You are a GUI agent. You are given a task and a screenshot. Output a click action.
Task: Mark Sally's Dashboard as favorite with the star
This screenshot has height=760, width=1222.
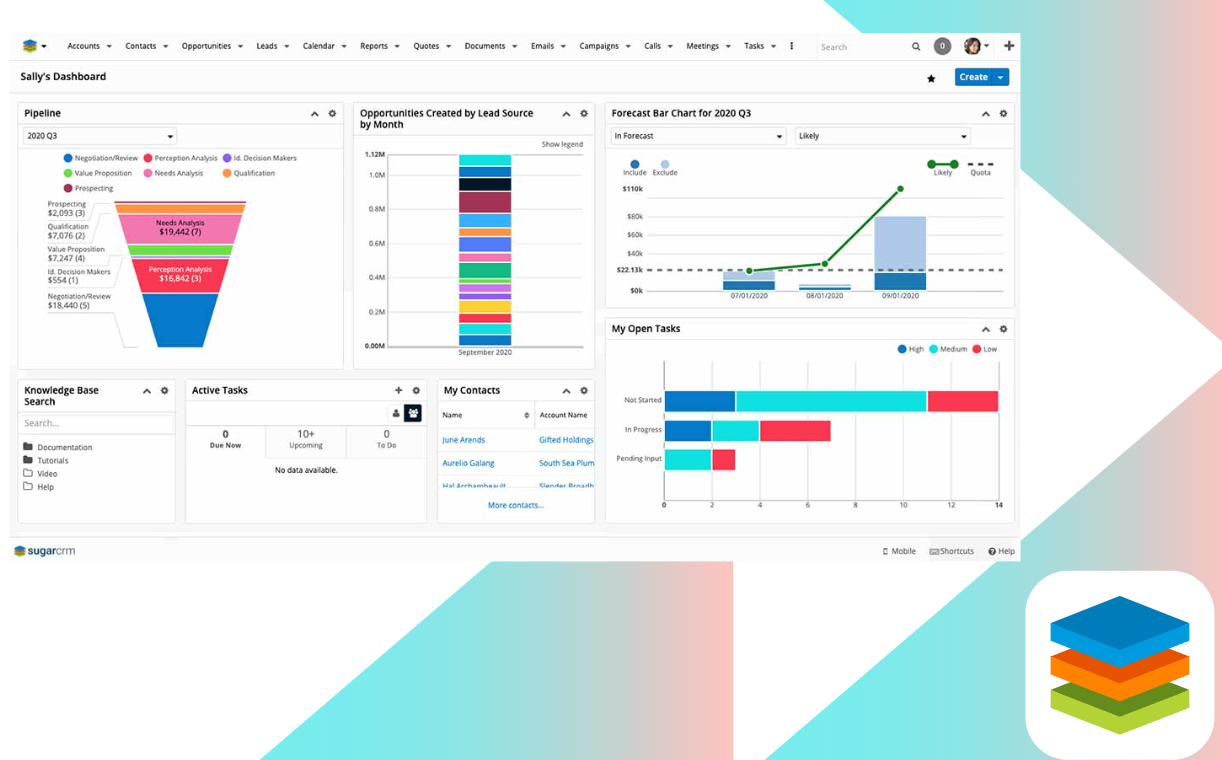point(931,78)
